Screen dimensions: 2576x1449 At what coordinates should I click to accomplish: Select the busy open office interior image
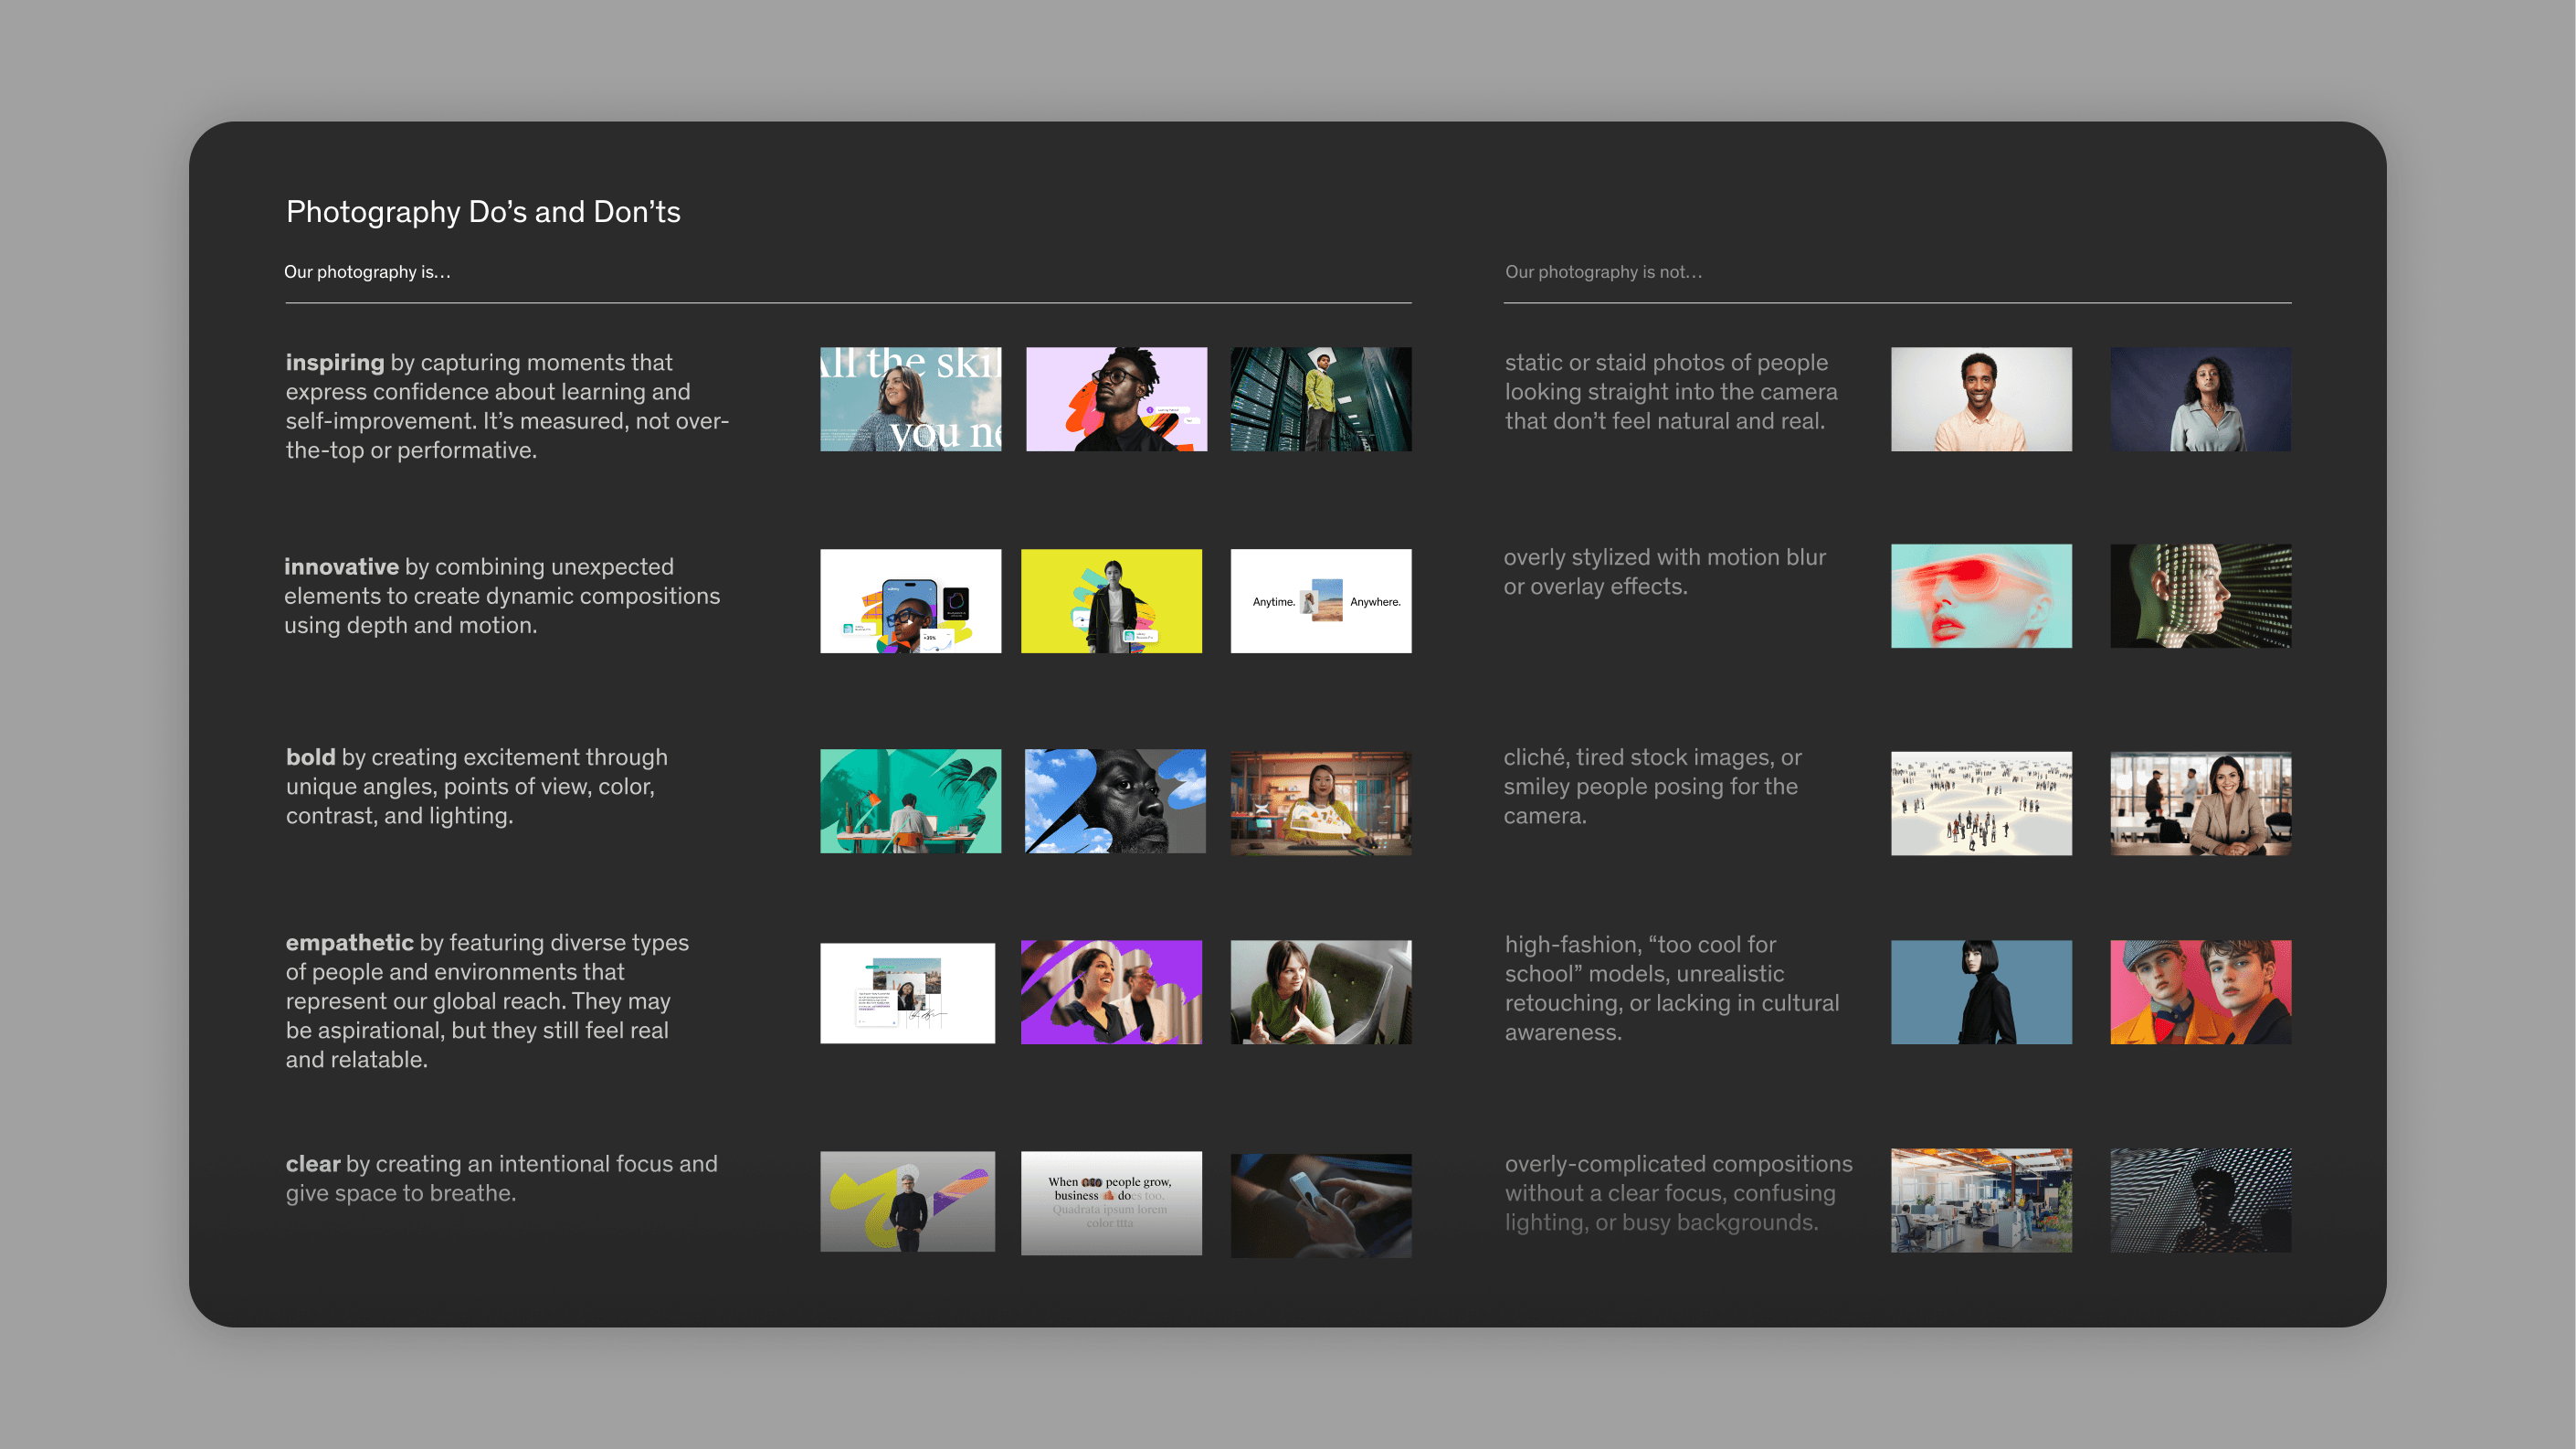point(1981,1200)
